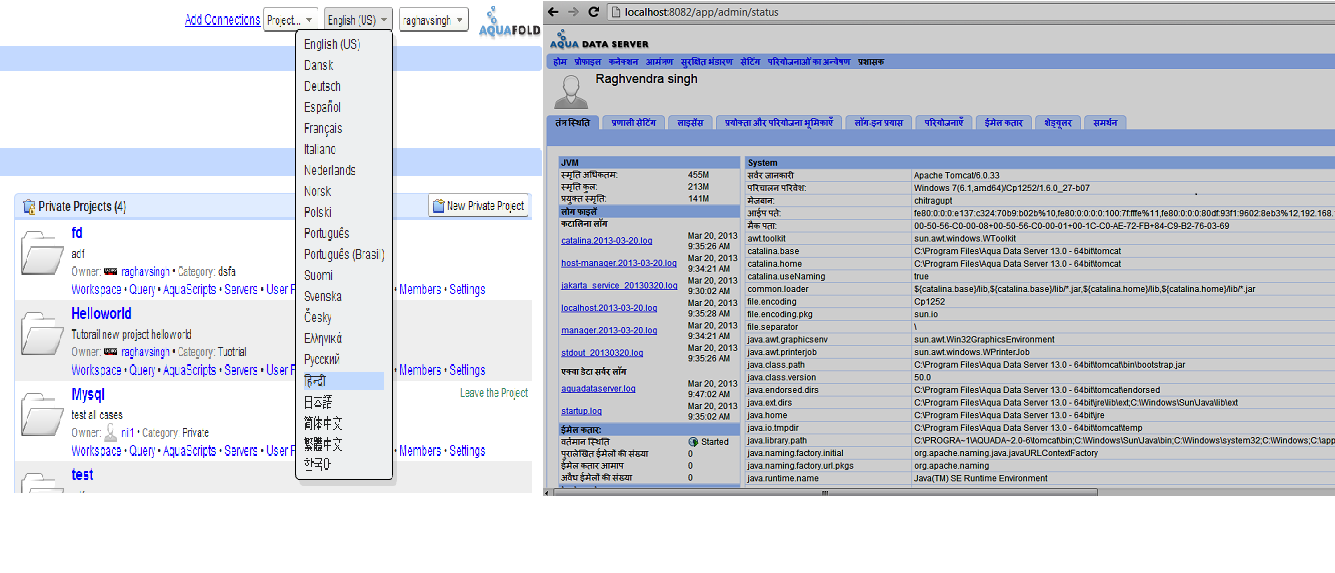Open Settings link for fd project

click(467, 289)
